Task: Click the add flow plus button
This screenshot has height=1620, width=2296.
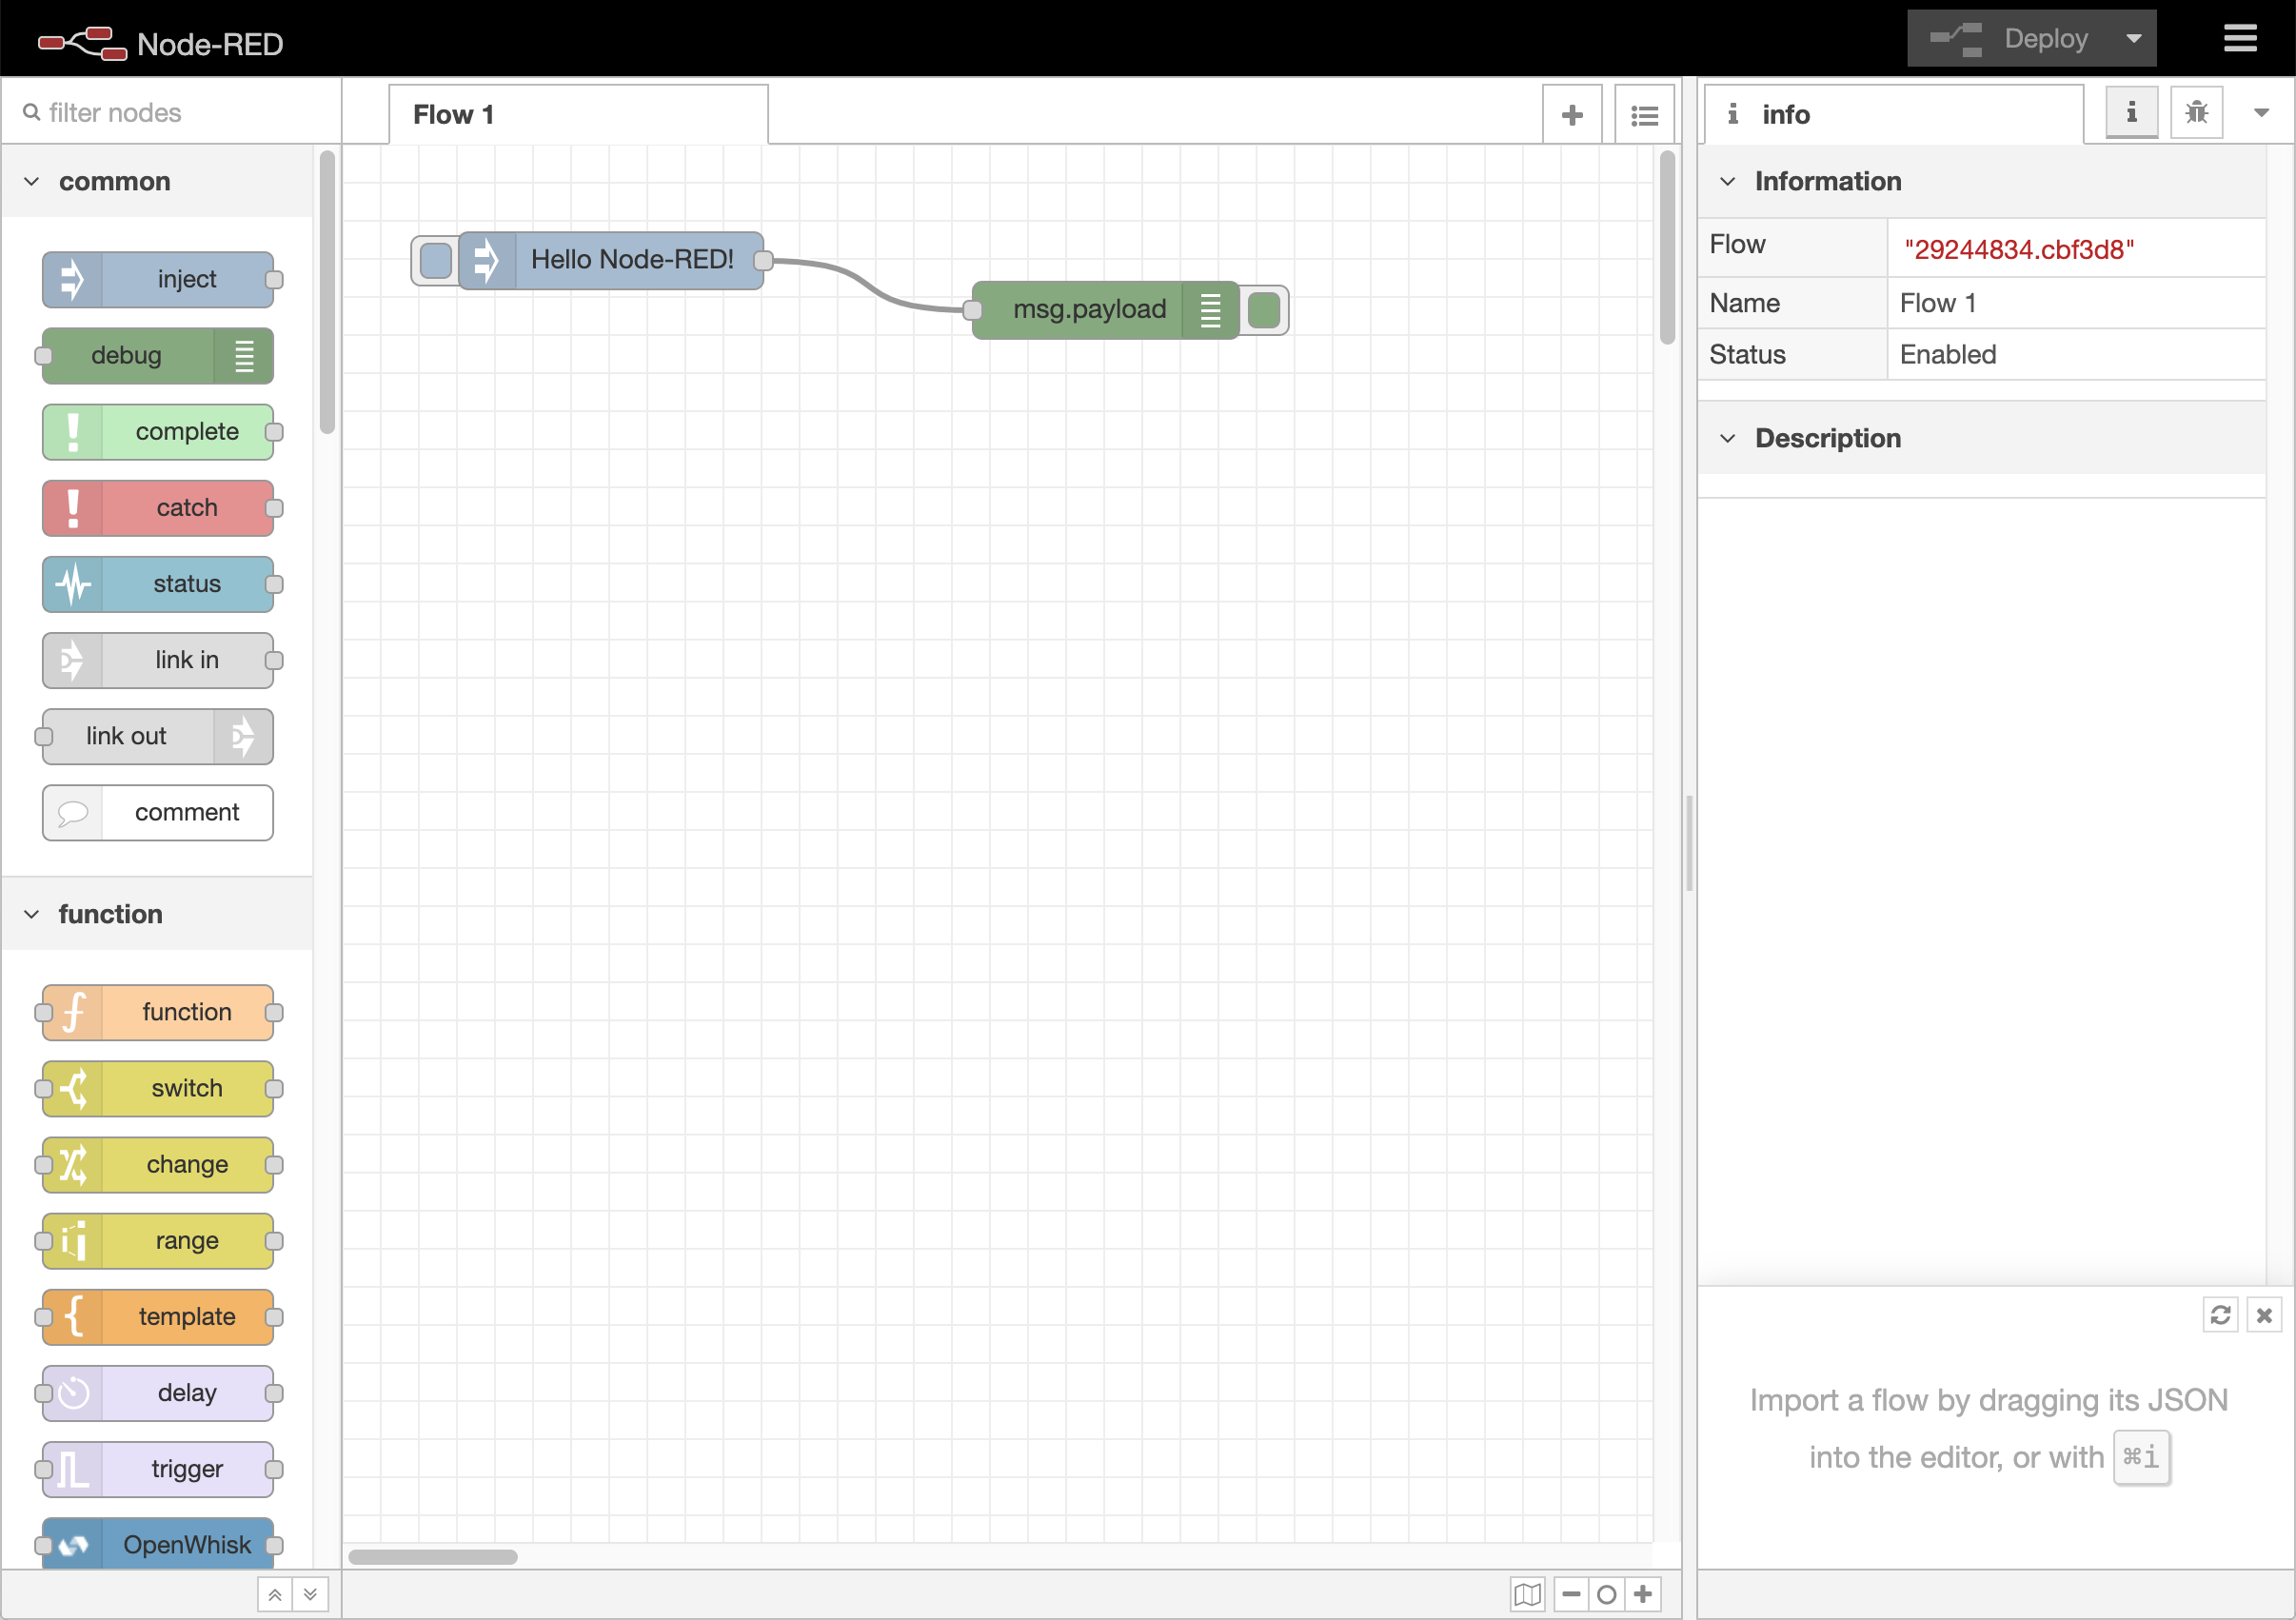Action: (1571, 115)
